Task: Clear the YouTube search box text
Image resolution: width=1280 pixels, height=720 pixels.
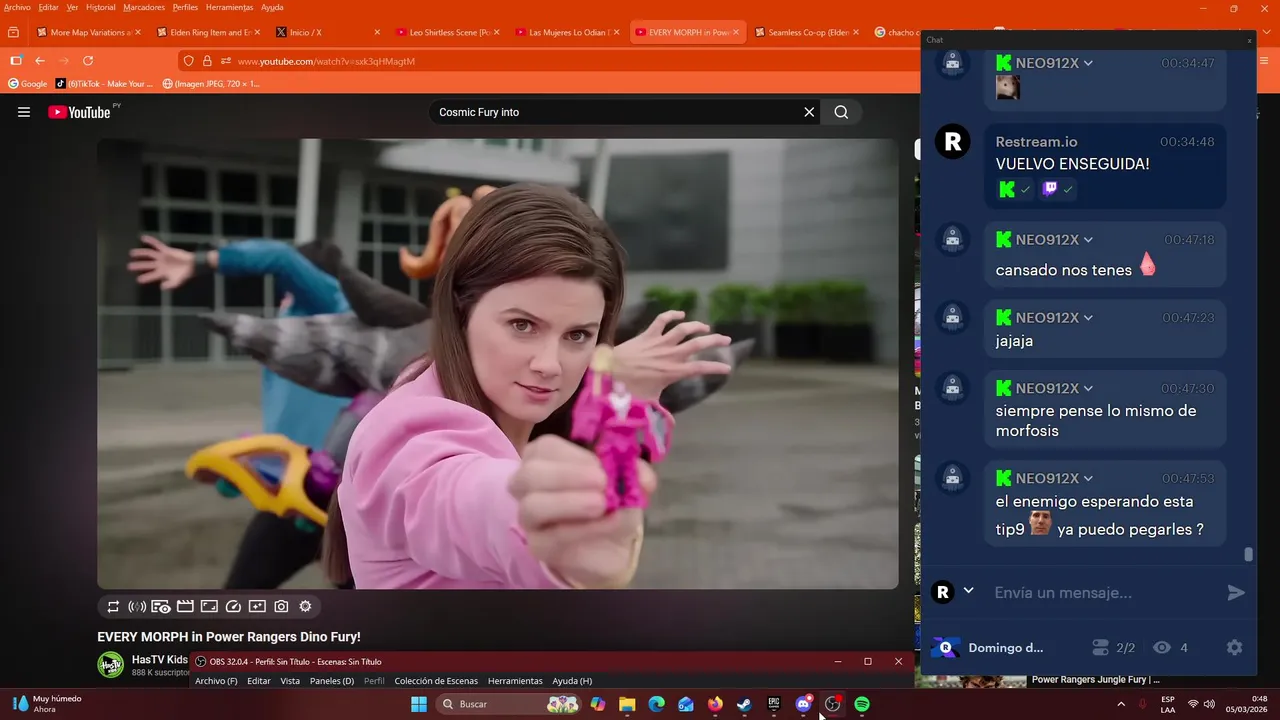Action: 809,112
